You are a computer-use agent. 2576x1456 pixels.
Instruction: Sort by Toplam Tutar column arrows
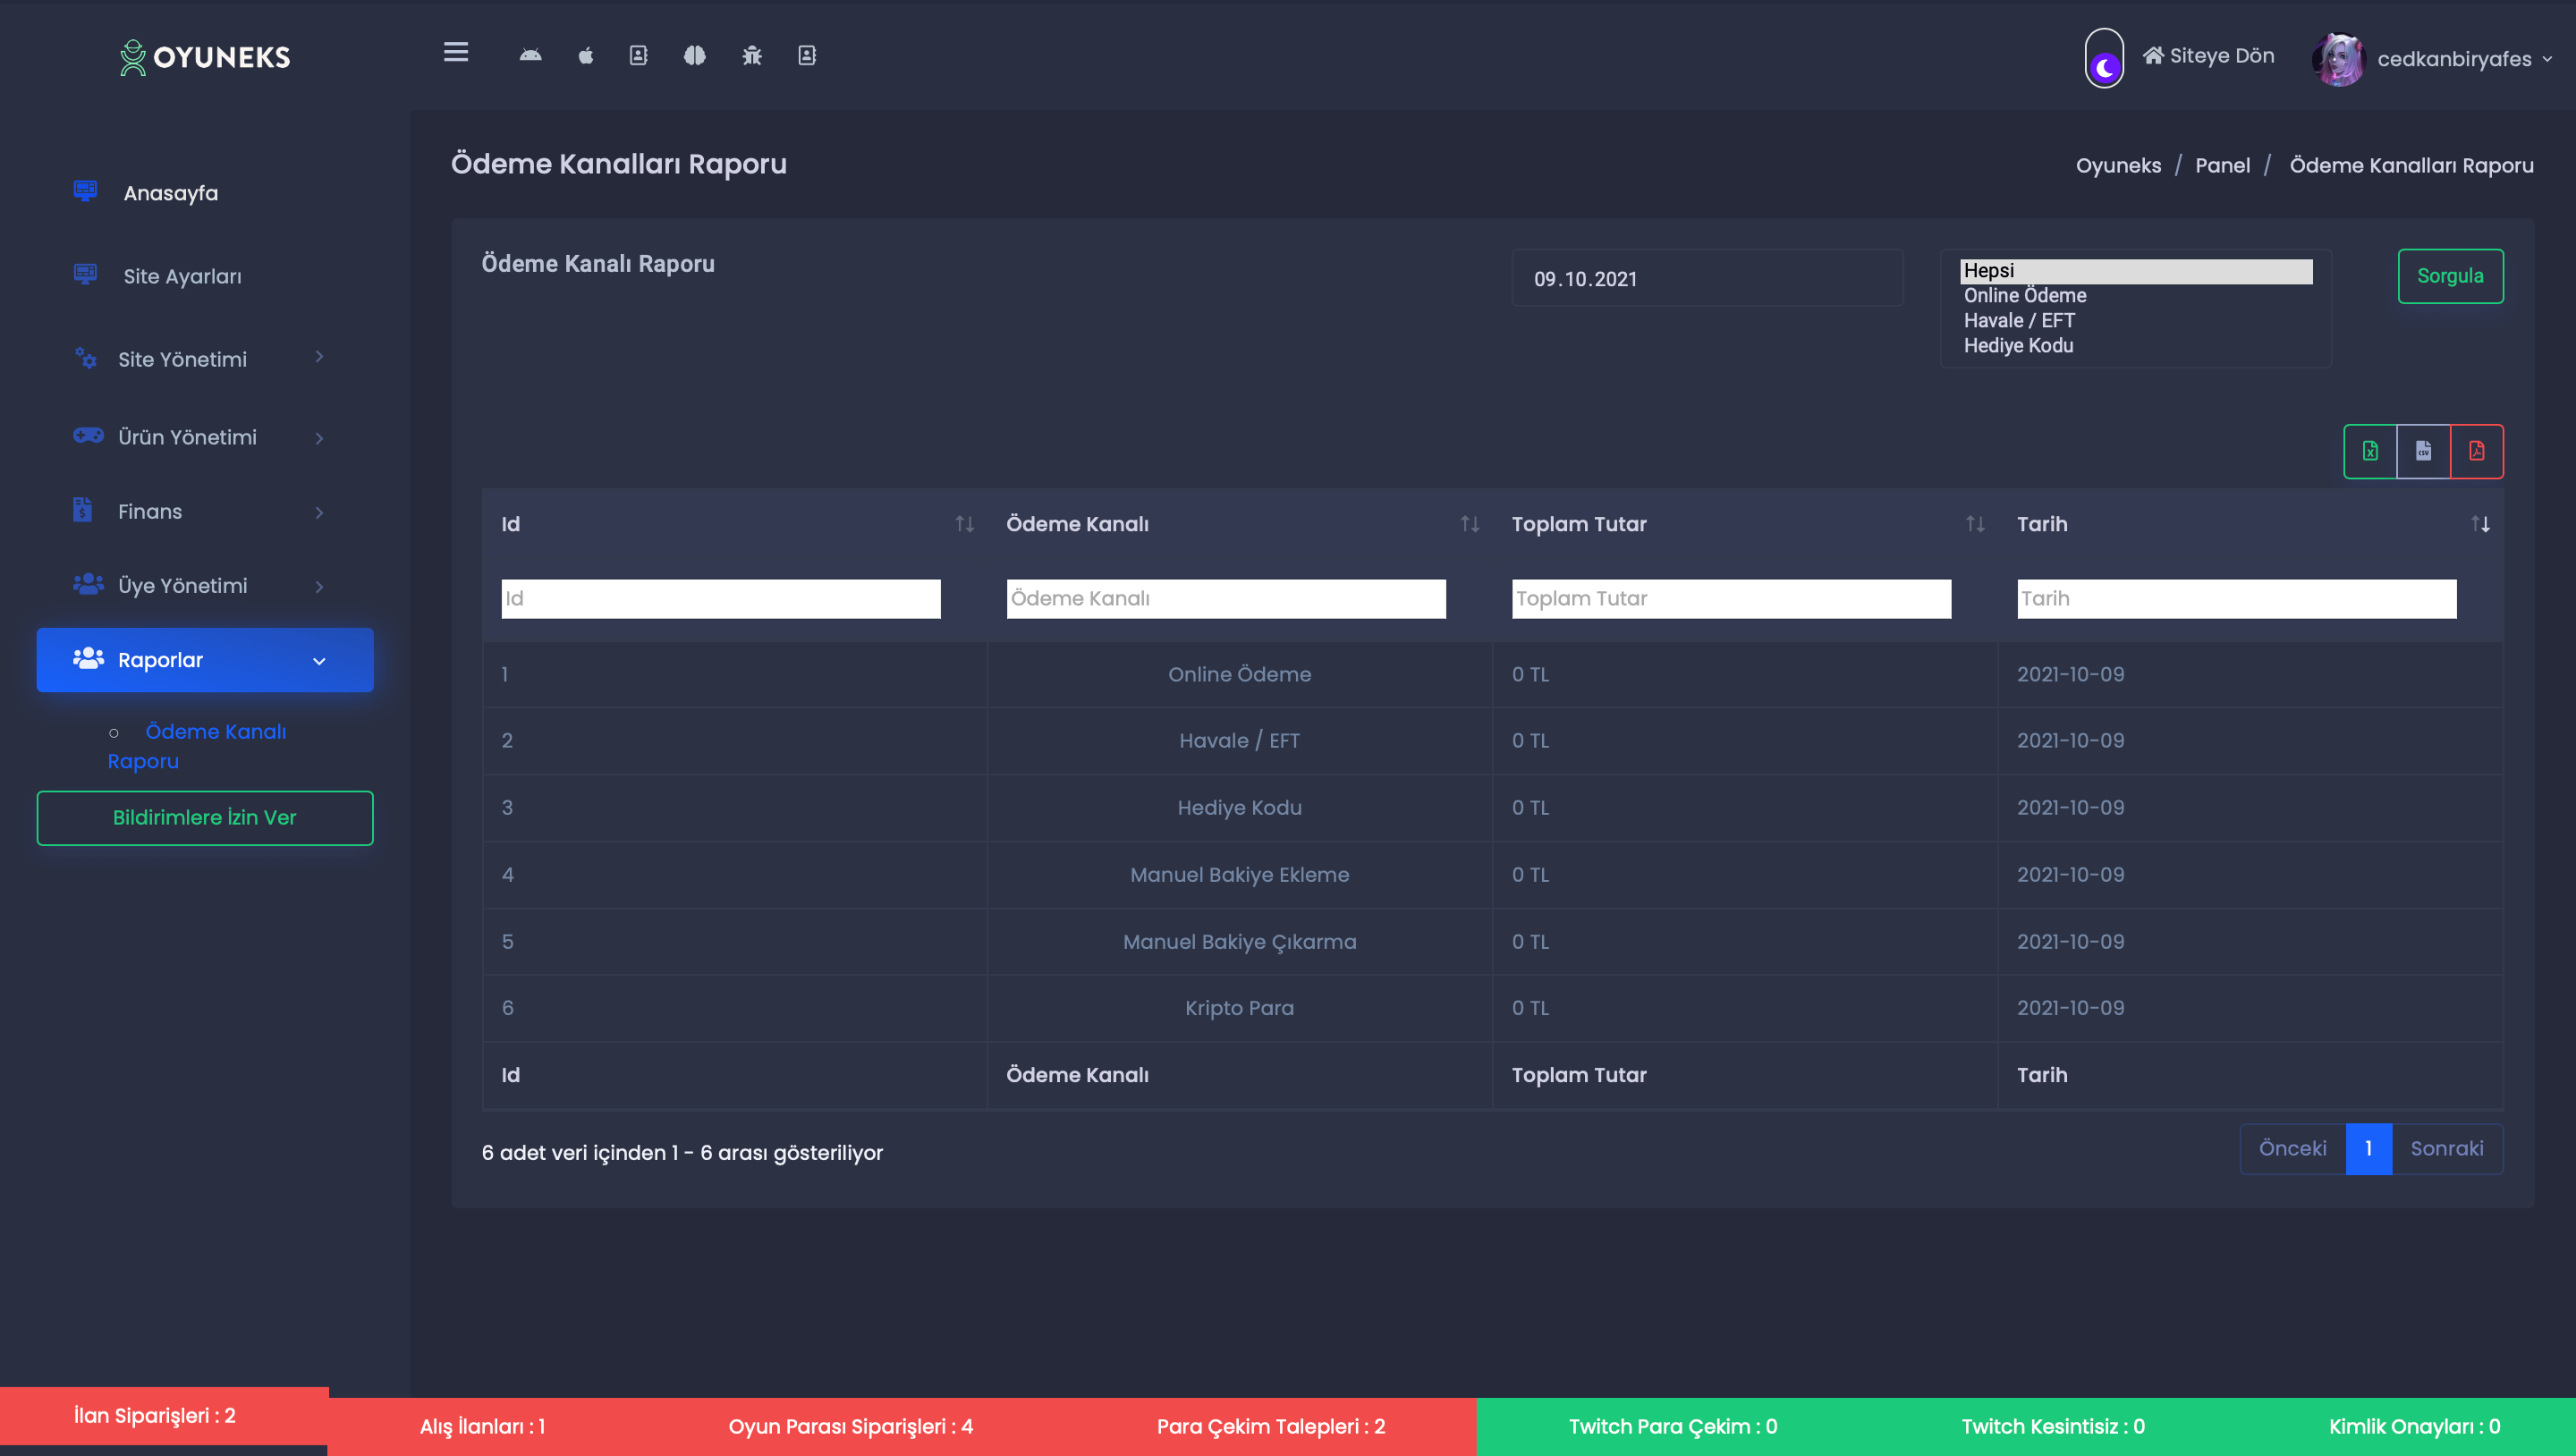tap(1975, 524)
